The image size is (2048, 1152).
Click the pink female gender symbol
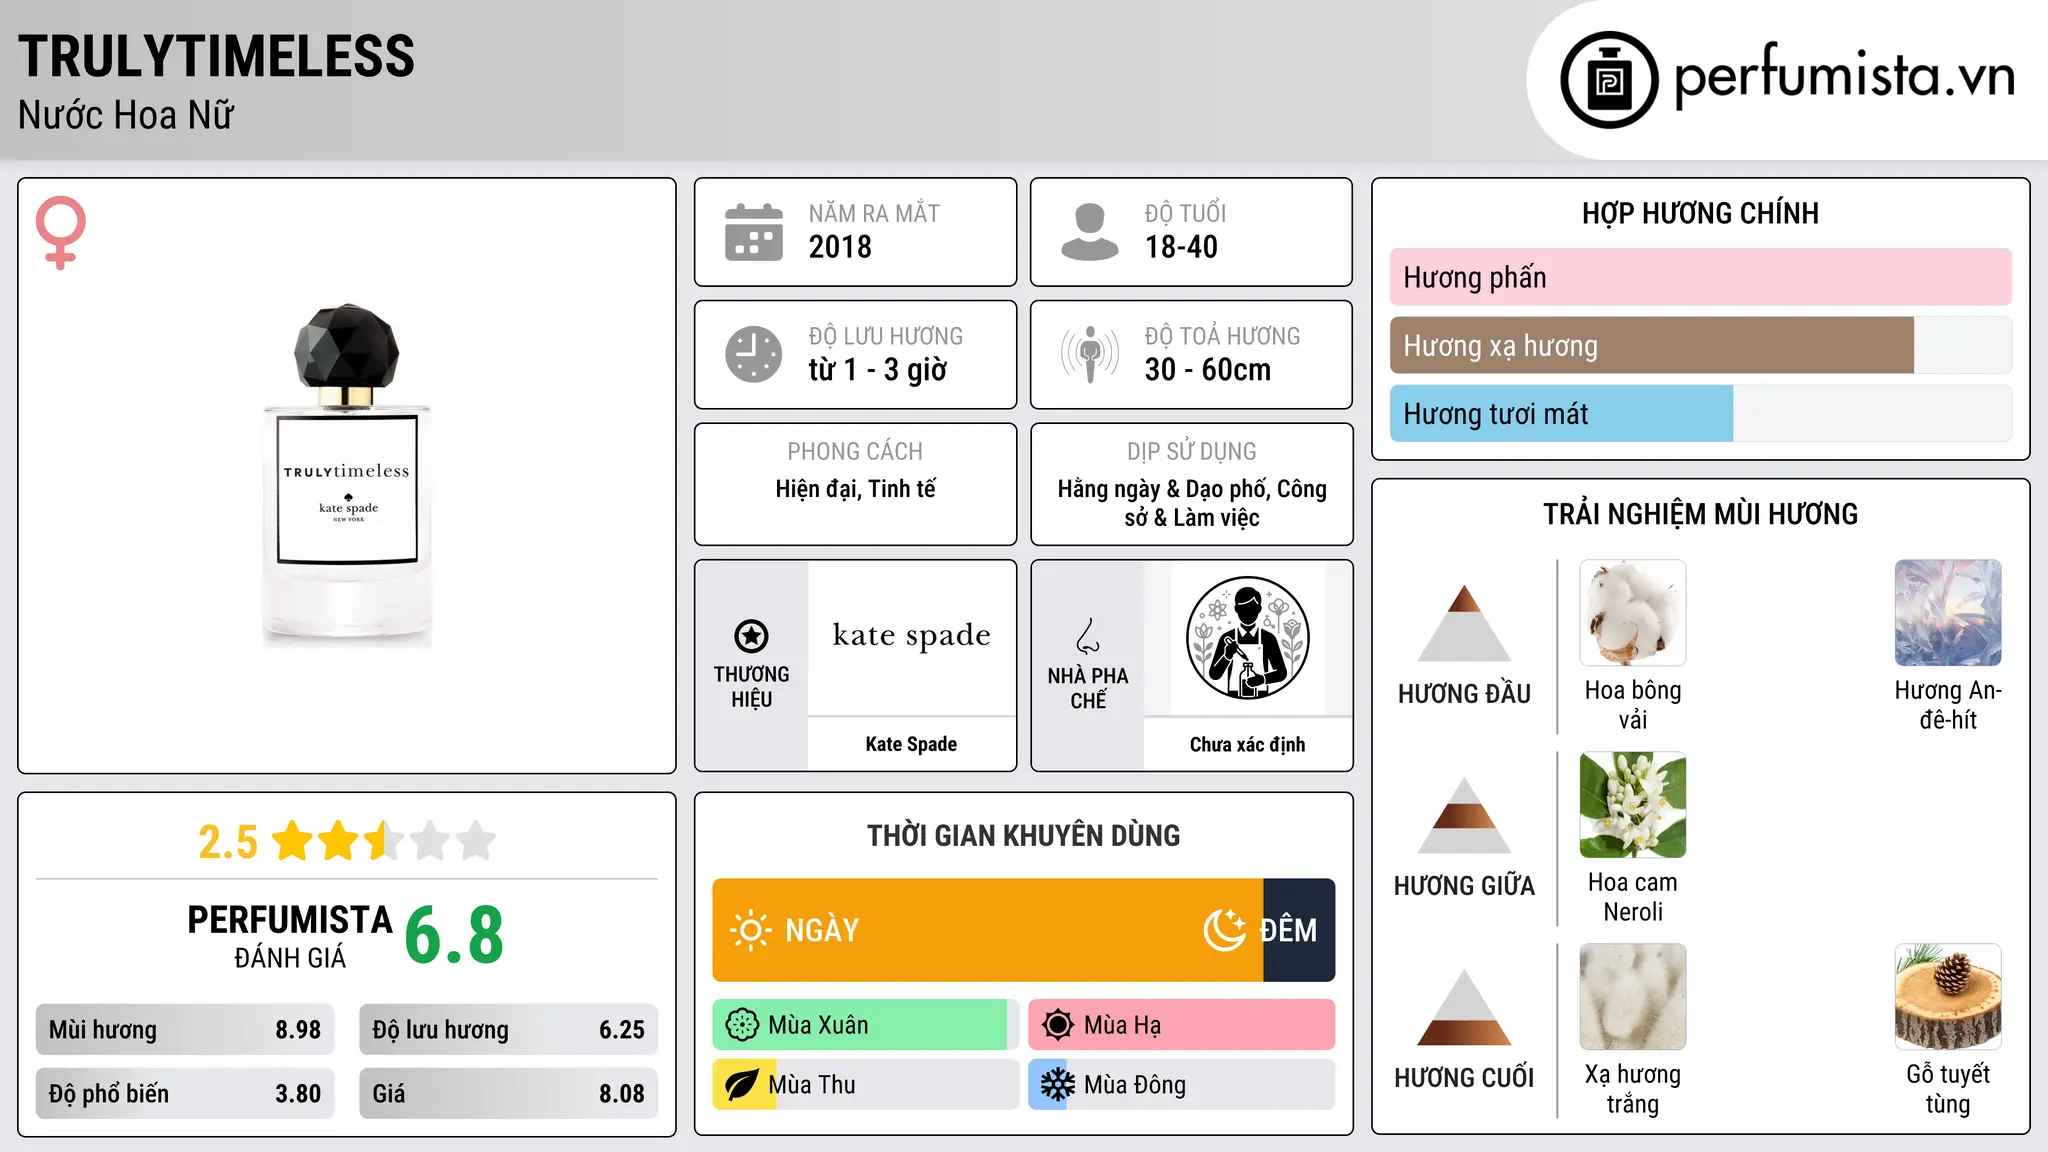click(x=61, y=233)
